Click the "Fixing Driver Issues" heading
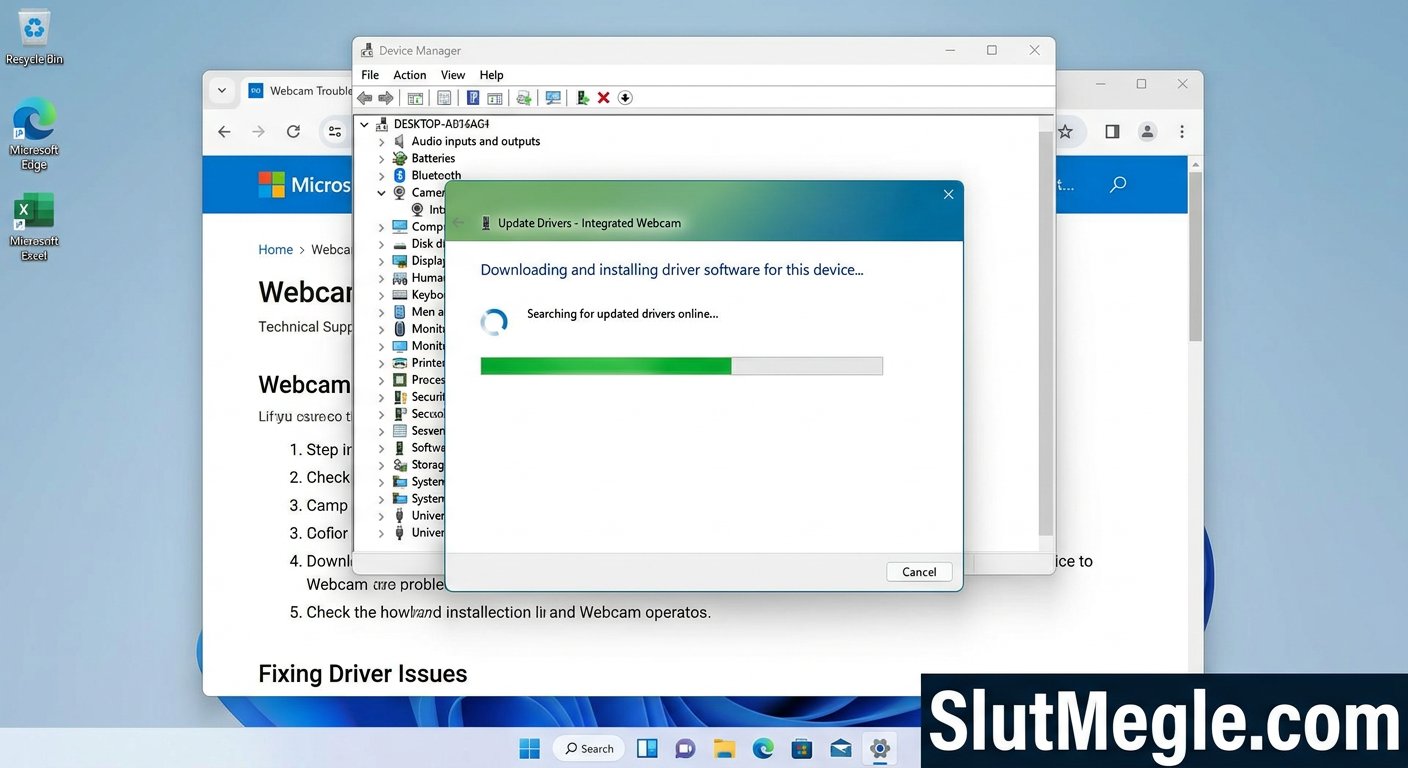 coord(363,674)
